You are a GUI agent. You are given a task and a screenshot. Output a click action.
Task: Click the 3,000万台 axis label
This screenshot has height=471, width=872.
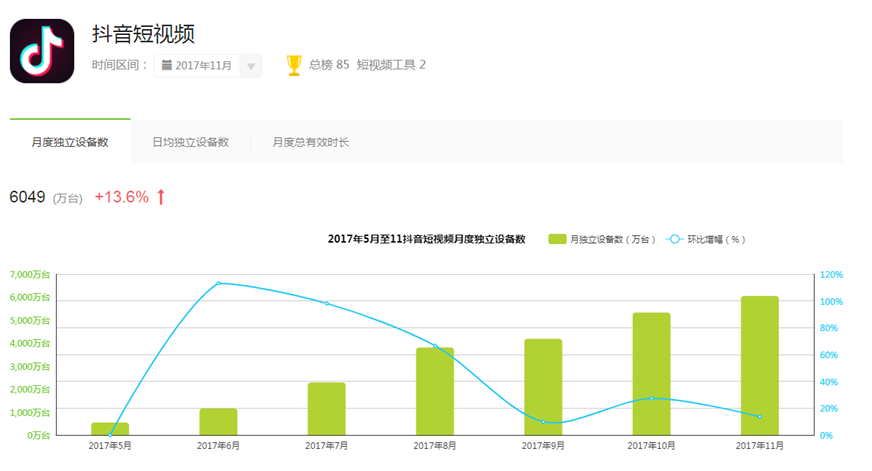click(x=30, y=366)
